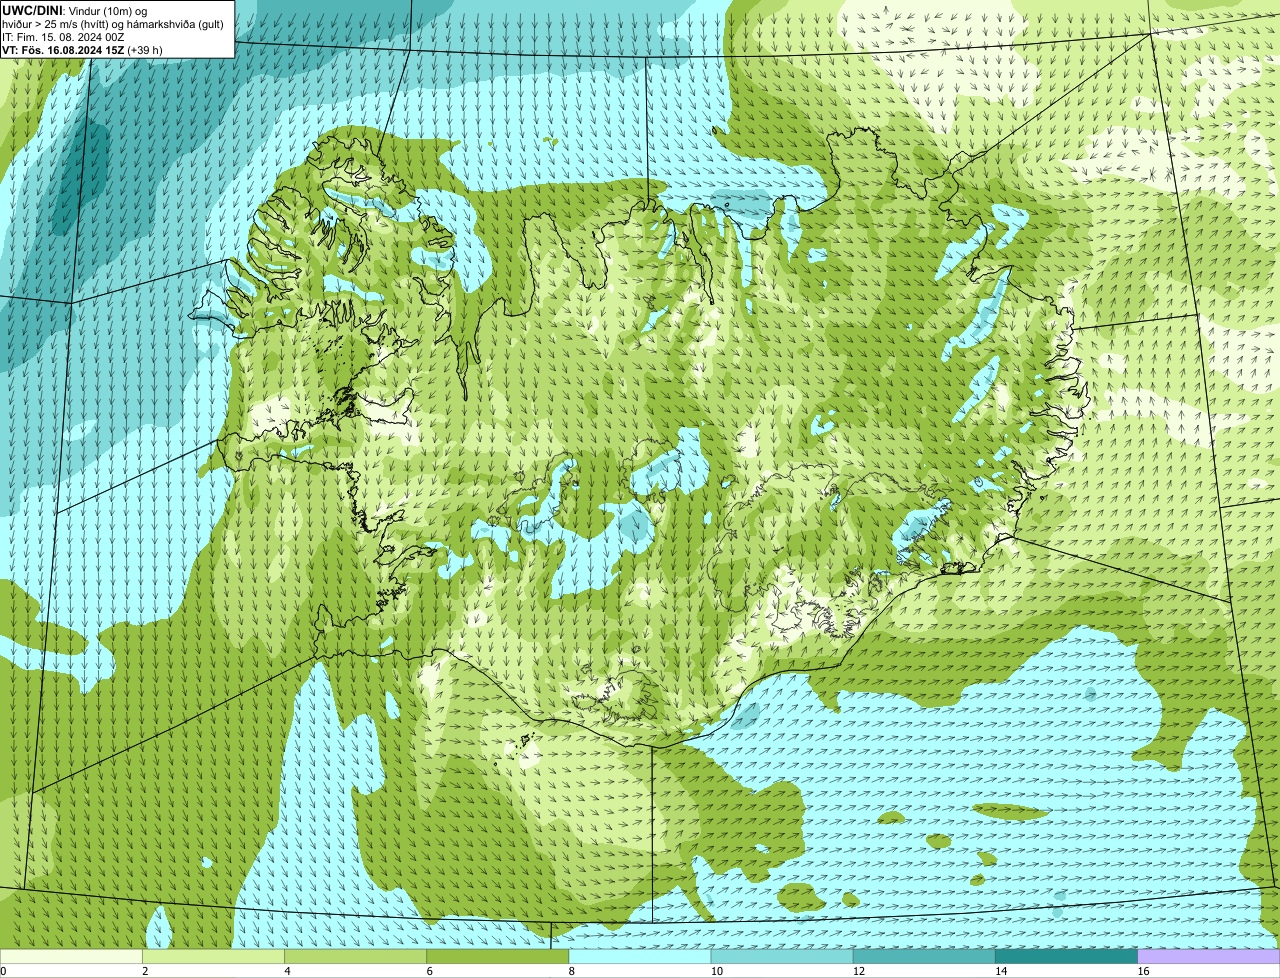Click the legend scale label "16"
This screenshot has height=978, width=1280.
click(x=1143, y=971)
